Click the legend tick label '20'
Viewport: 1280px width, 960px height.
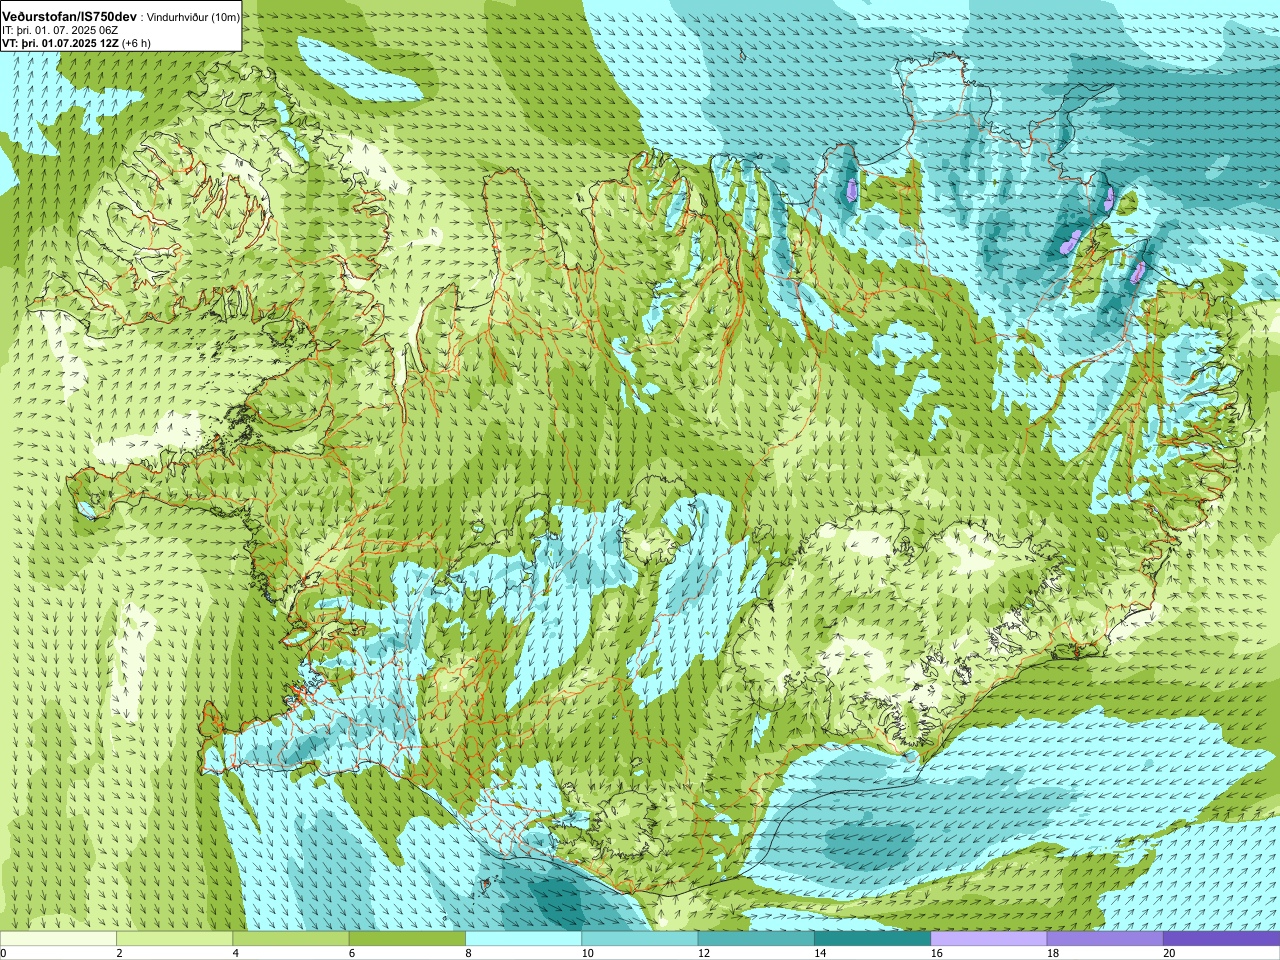(x=1169, y=953)
